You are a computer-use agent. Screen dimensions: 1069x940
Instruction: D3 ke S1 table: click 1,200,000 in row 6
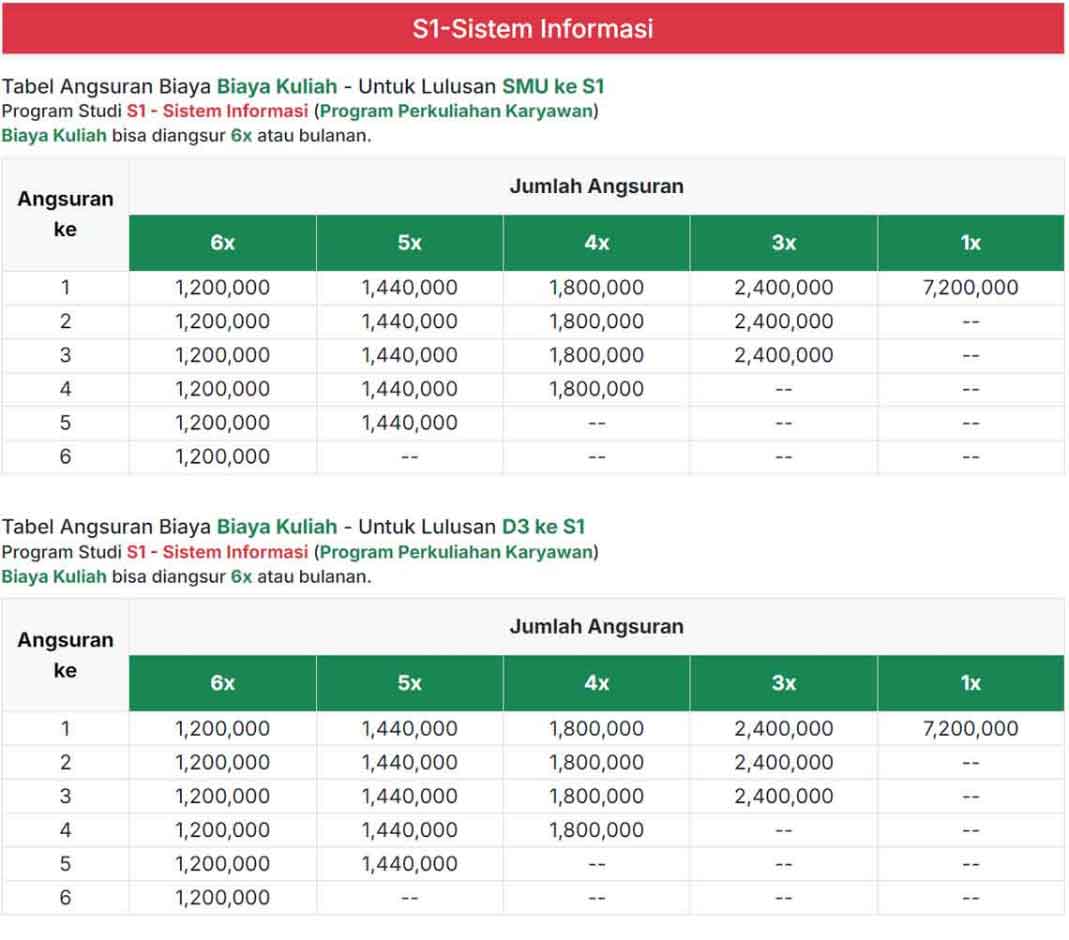222,898
